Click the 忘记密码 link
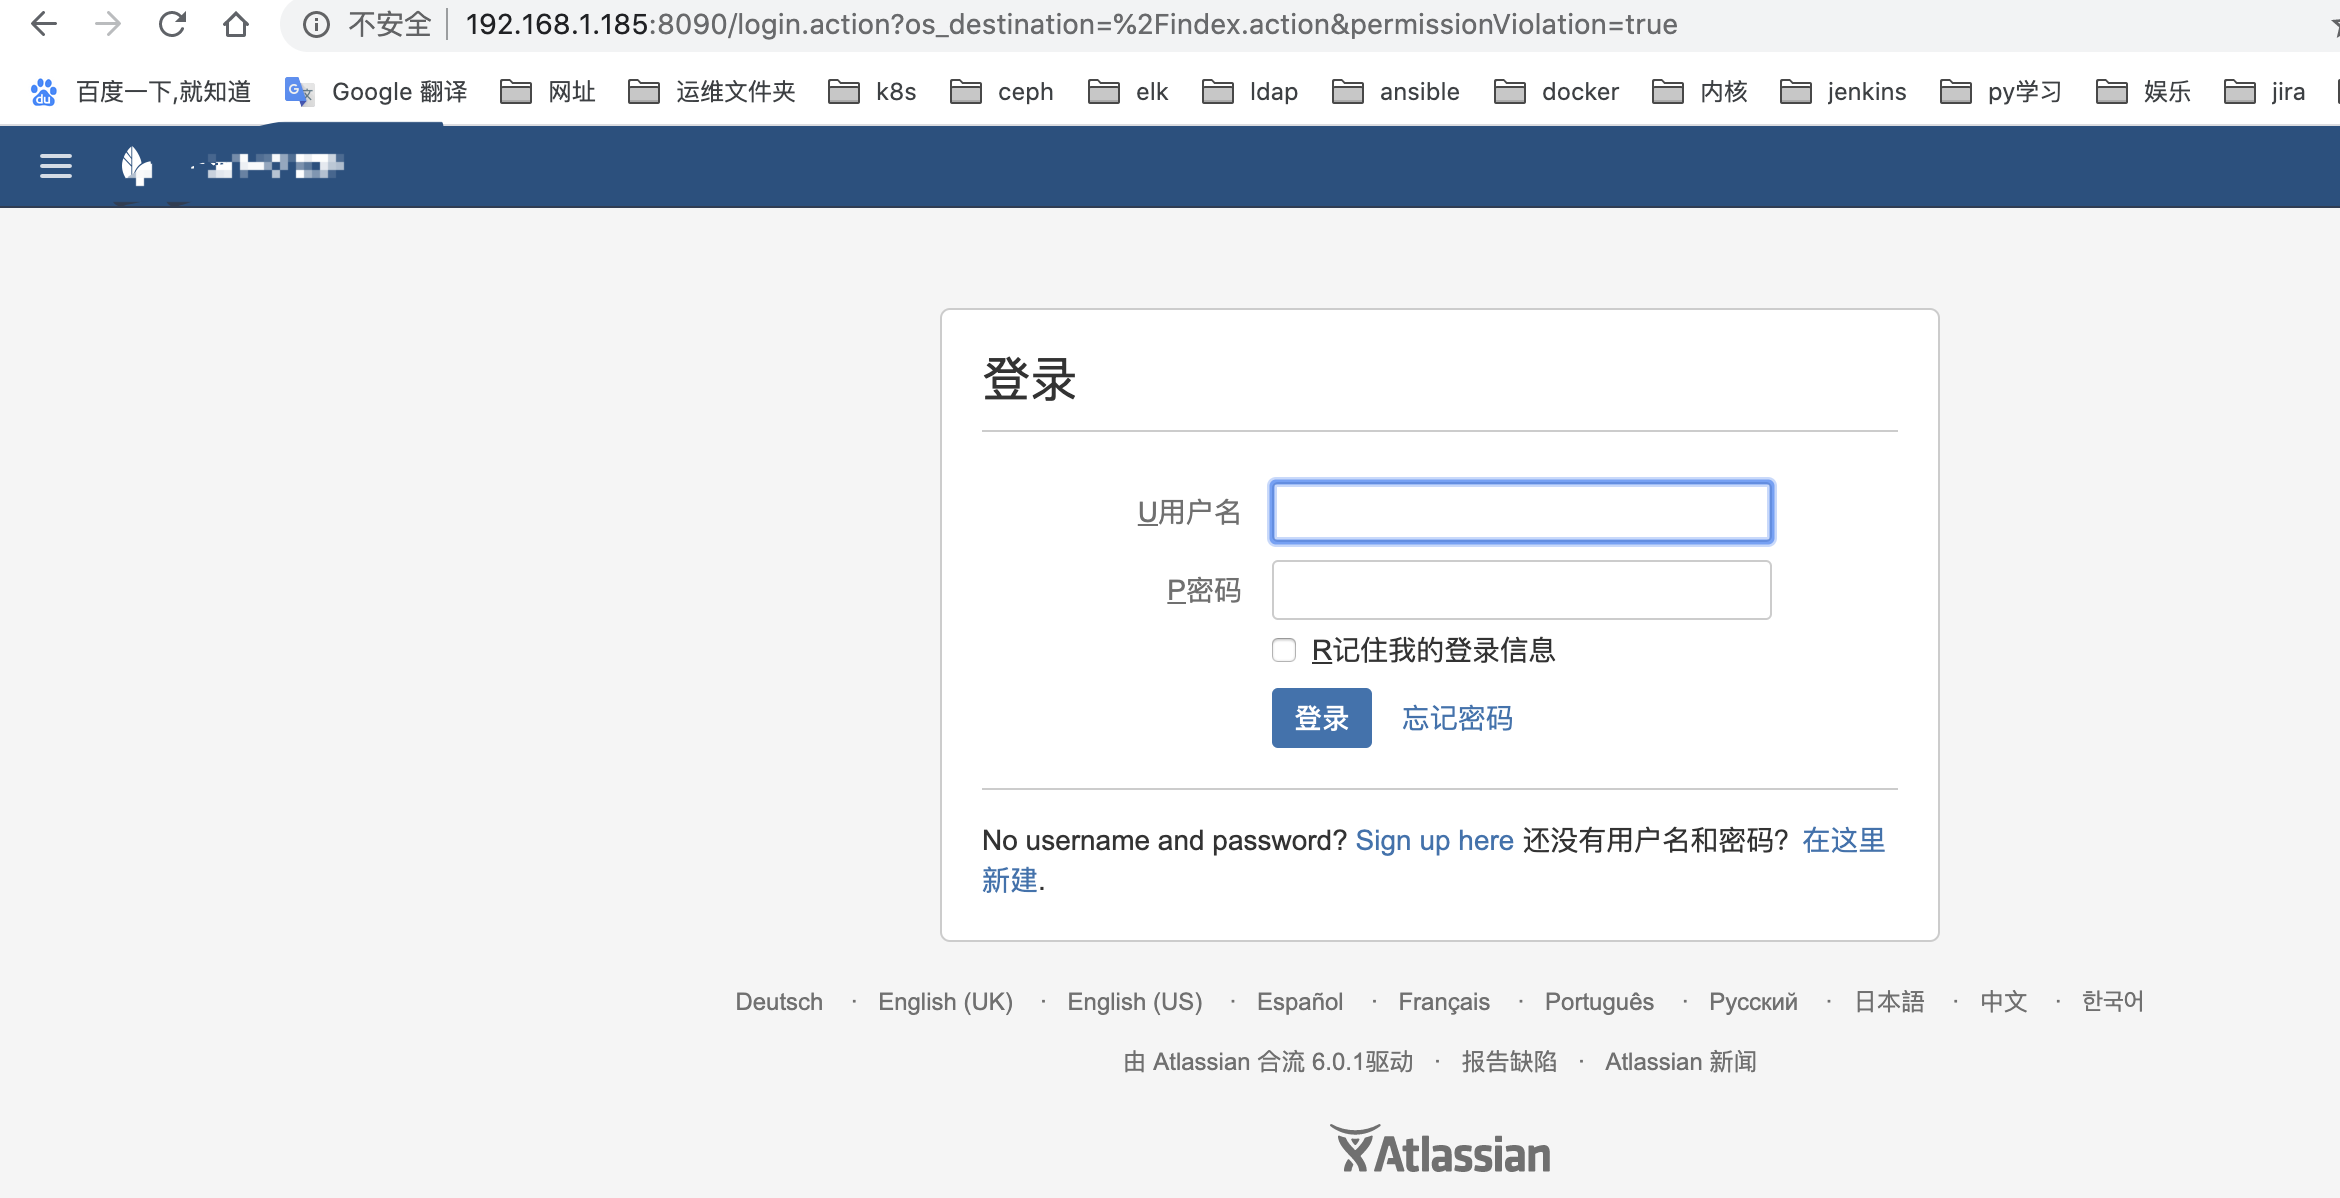This screenshot has height=1198, width=2340. (1457, 718)
